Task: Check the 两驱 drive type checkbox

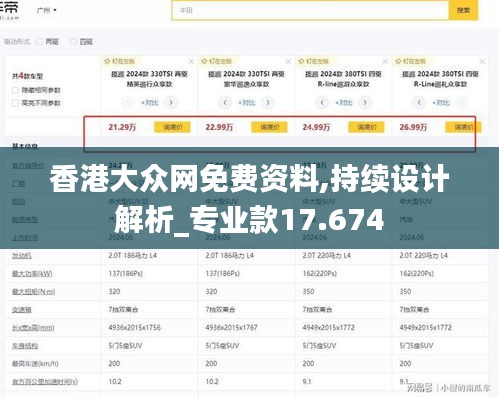Action: click(x=39, y=42)
